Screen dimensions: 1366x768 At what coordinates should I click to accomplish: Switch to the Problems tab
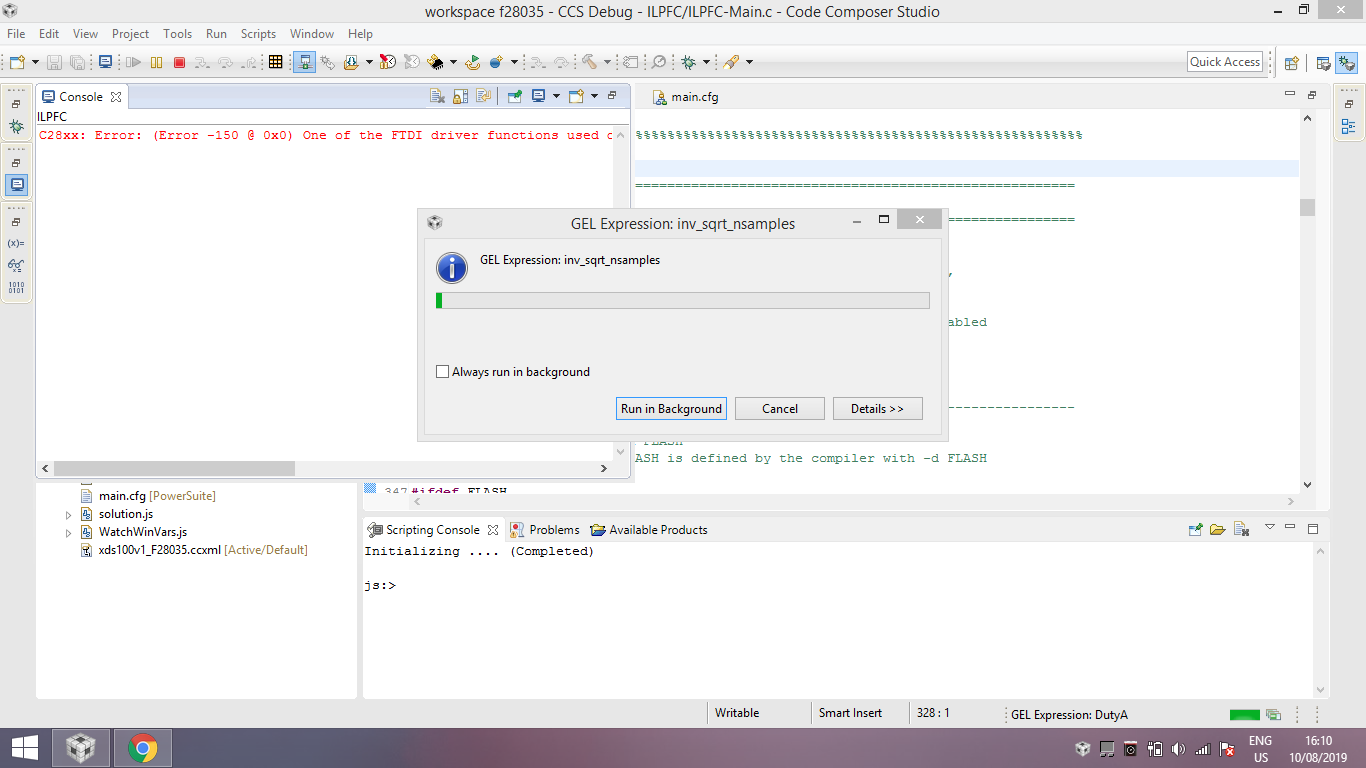point(545,530)
